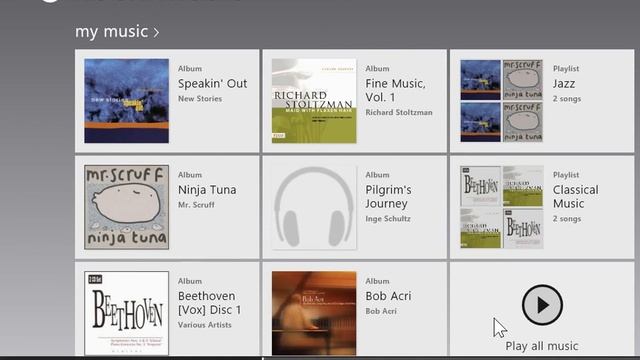Click the Various Artists label
This screenshot has width=640, height=360.
tap(204, 325)
